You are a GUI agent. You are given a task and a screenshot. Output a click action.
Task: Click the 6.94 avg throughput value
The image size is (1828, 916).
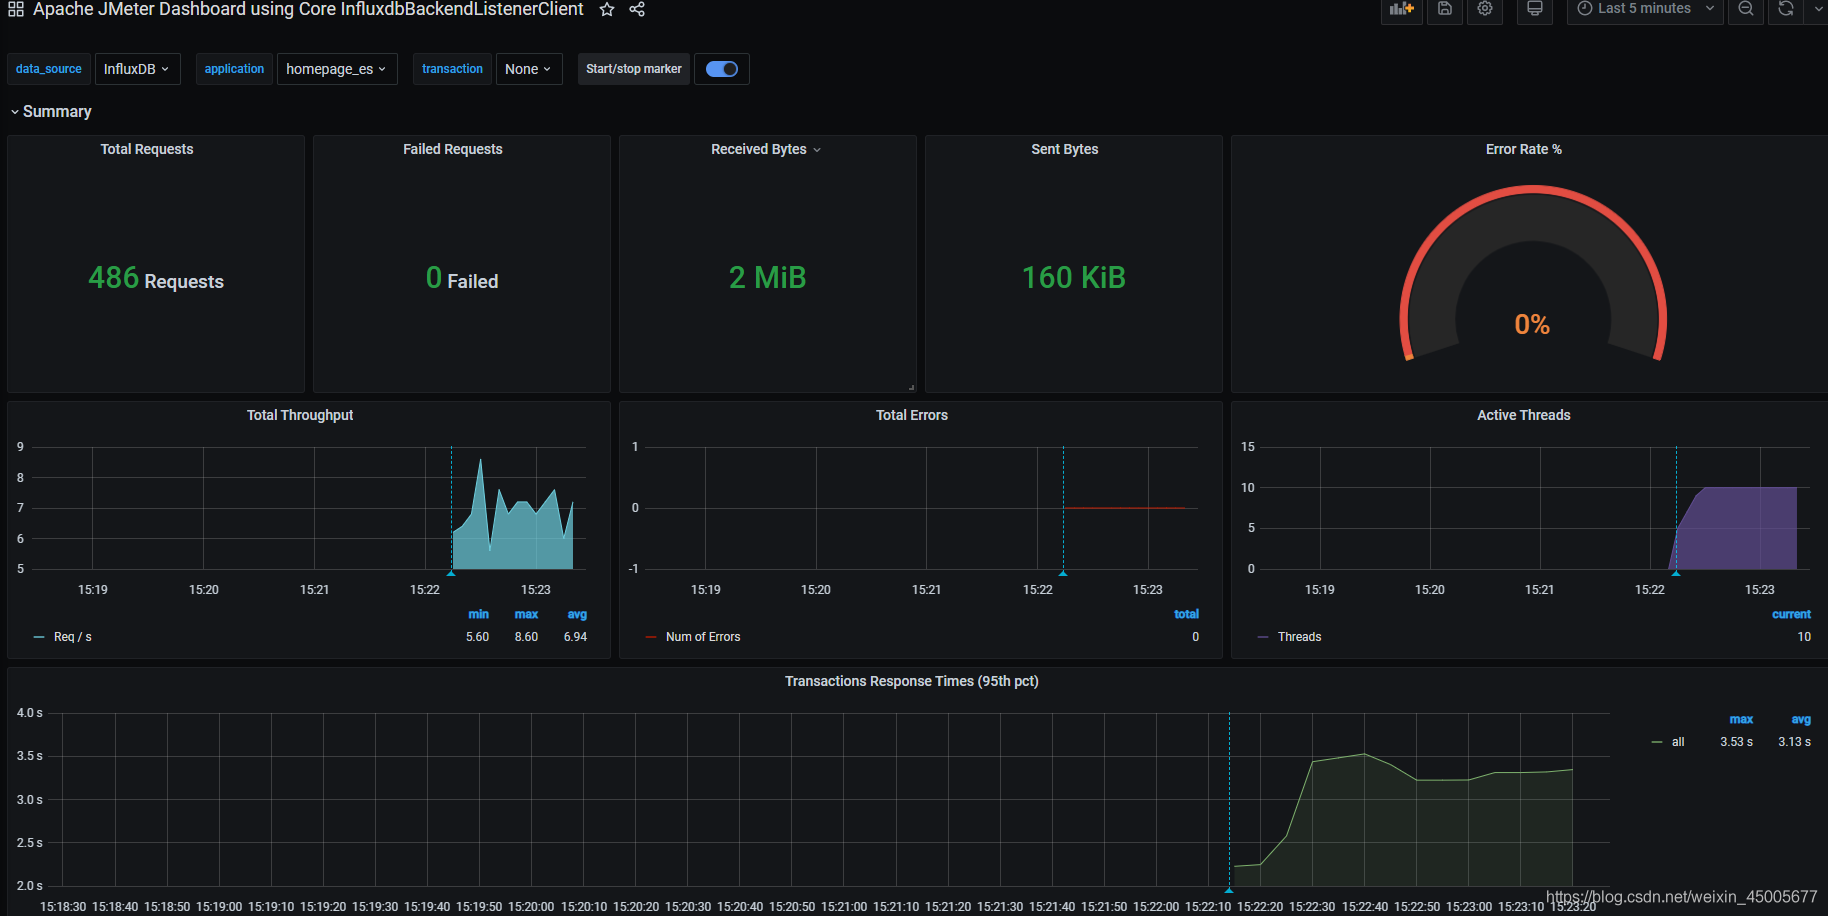(575, 637)
